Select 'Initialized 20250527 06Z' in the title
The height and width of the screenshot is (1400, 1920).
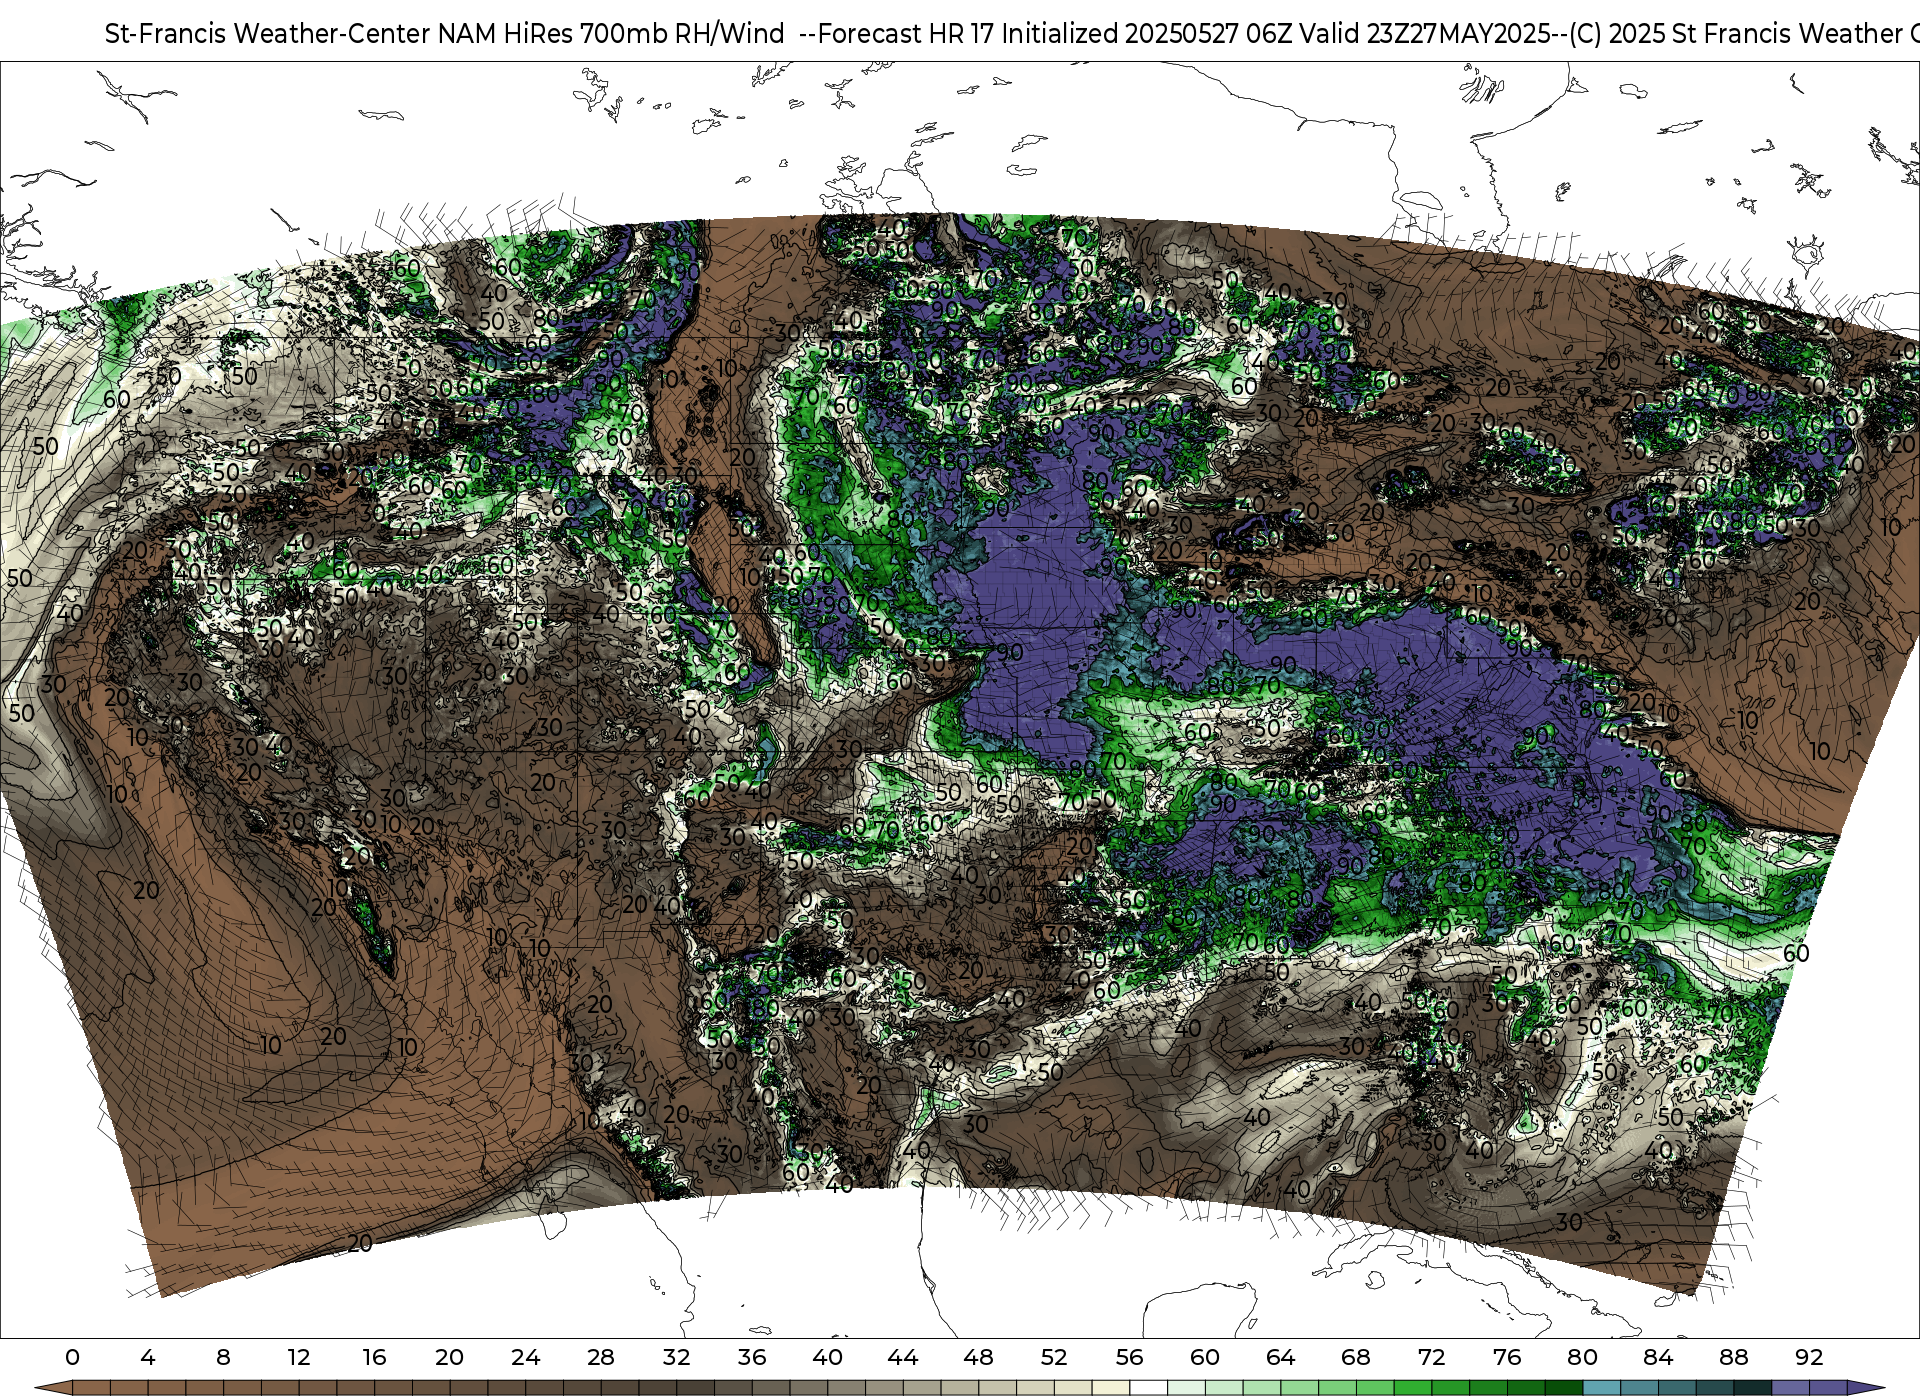tap(1146, 34)
